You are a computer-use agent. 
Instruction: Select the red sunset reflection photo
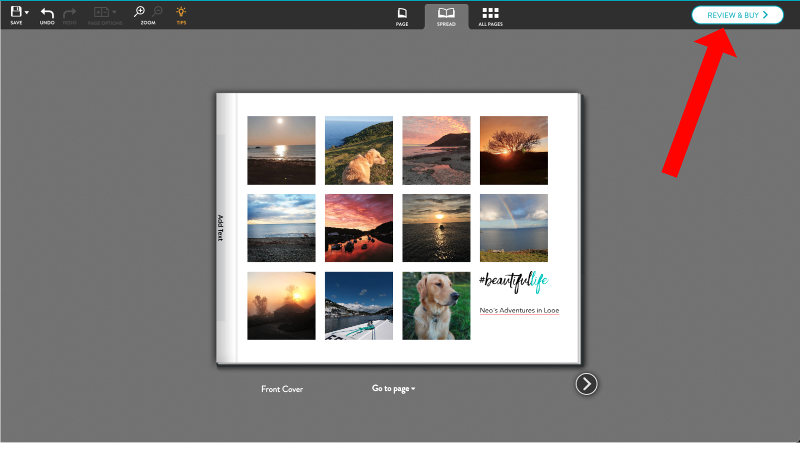[x=358, y=228]
